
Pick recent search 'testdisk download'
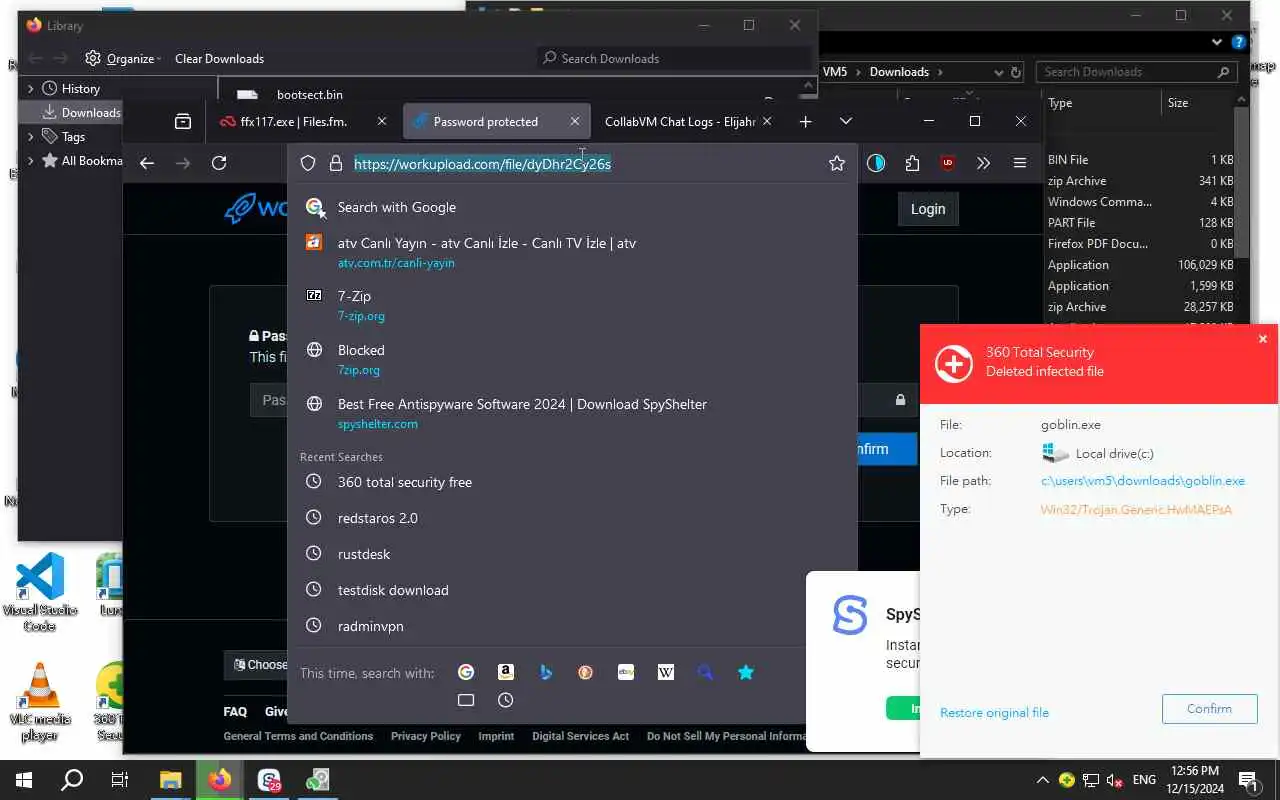(572, 590)
